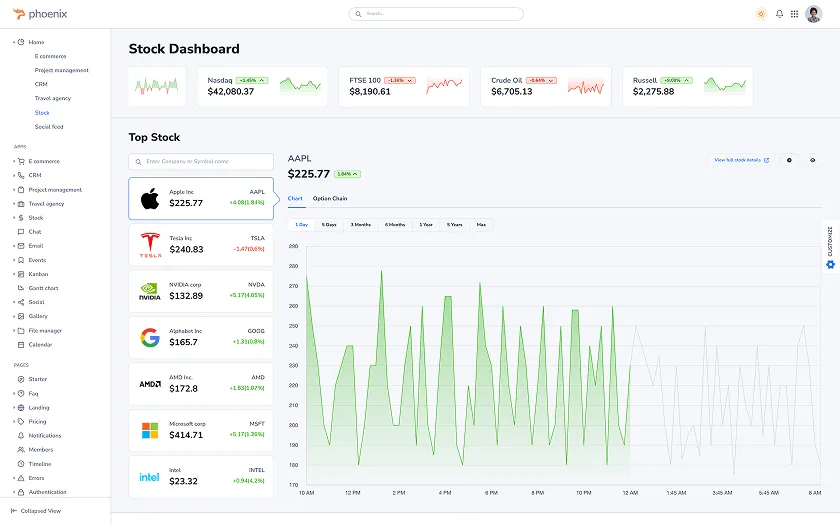Open Chat via its speech bubble icon

pyautogui.click(x=21, y=232)
